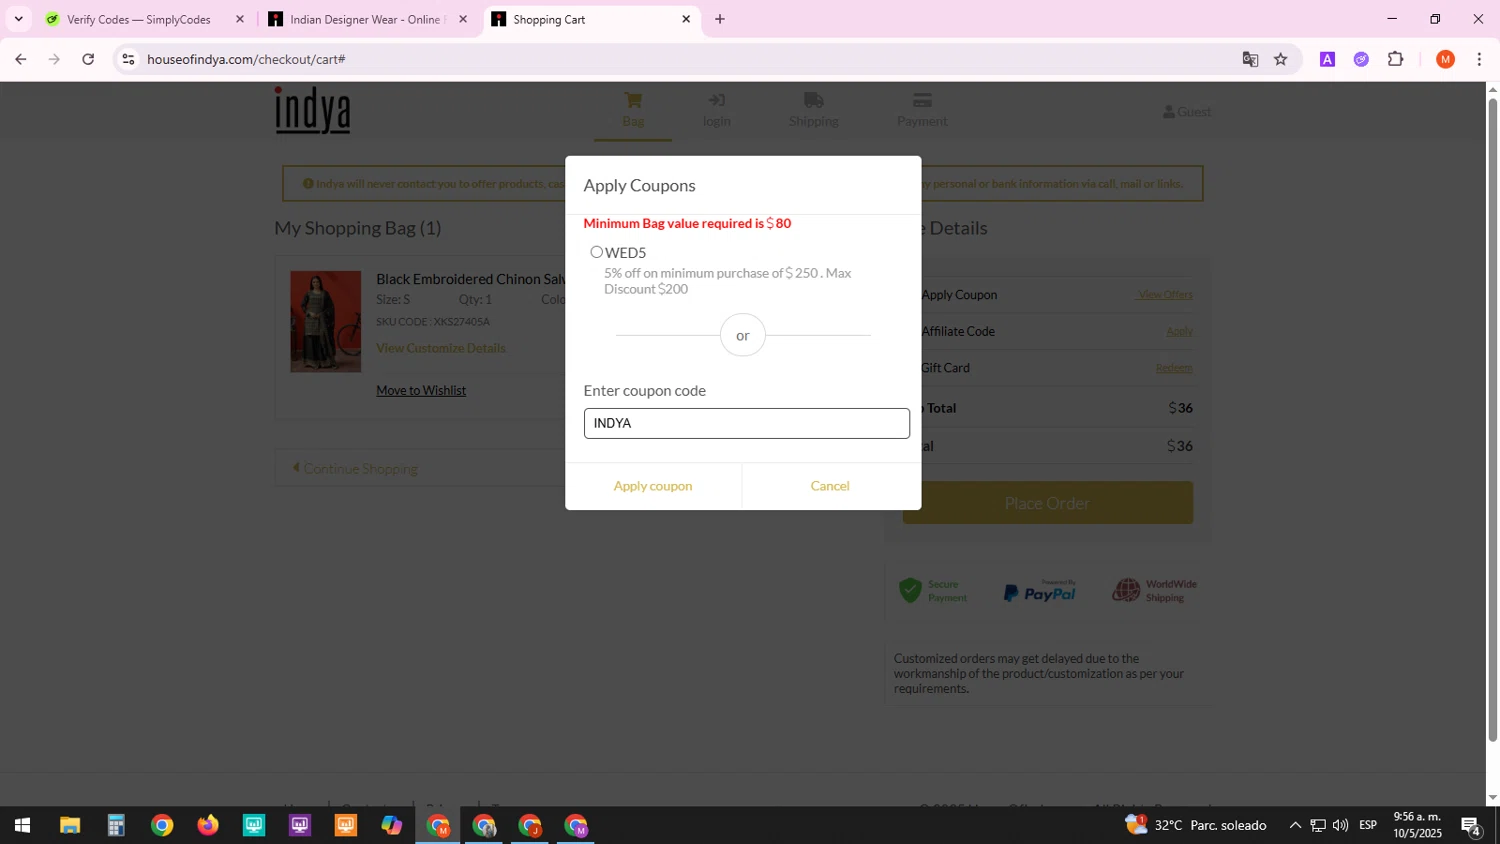The height and width of the screenshot is (844, 1500).
Task: Open the notification center
Action: coord(1471,826)
